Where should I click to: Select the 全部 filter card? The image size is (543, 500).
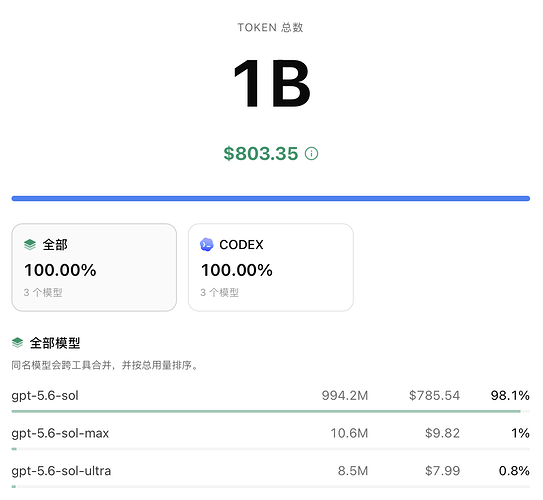click(x=94, y=267)
